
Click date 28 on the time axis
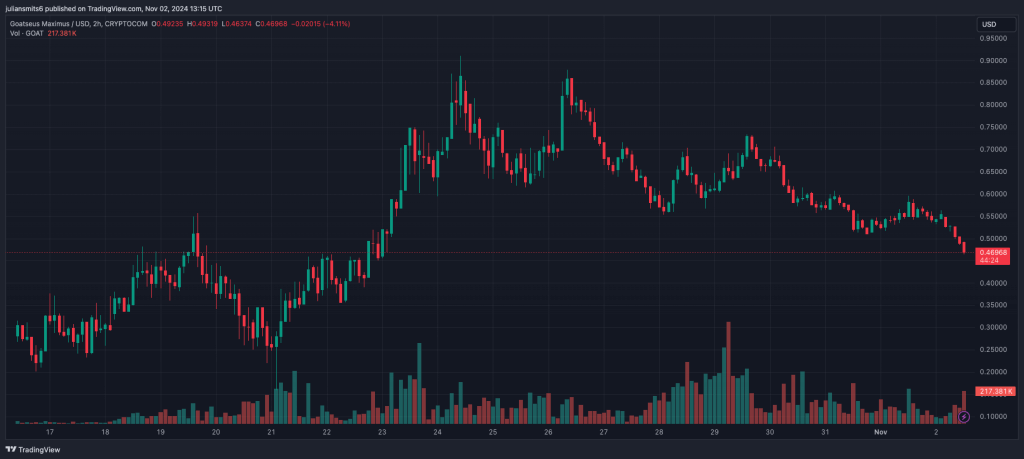(x=660, y=432)
